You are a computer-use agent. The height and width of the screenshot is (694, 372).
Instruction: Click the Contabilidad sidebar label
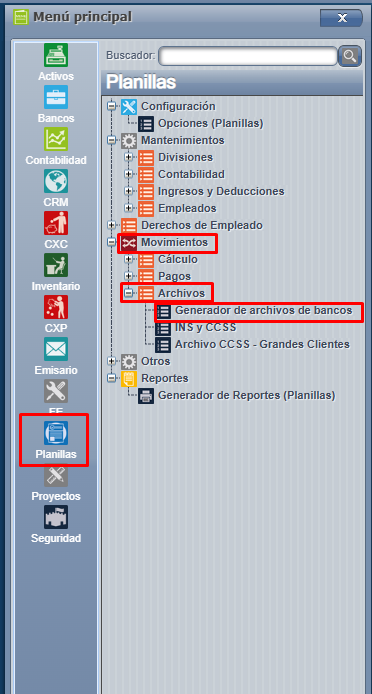click(x=56, y=160)
